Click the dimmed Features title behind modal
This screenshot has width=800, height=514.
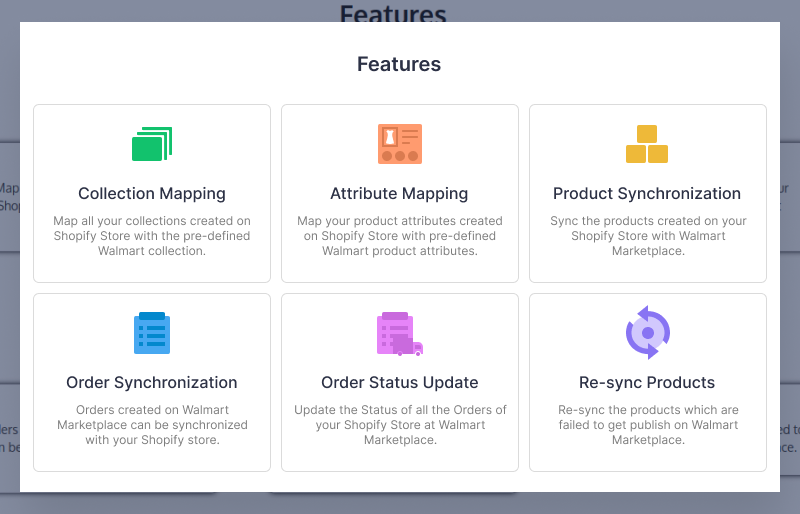click(x=393, y=13)
